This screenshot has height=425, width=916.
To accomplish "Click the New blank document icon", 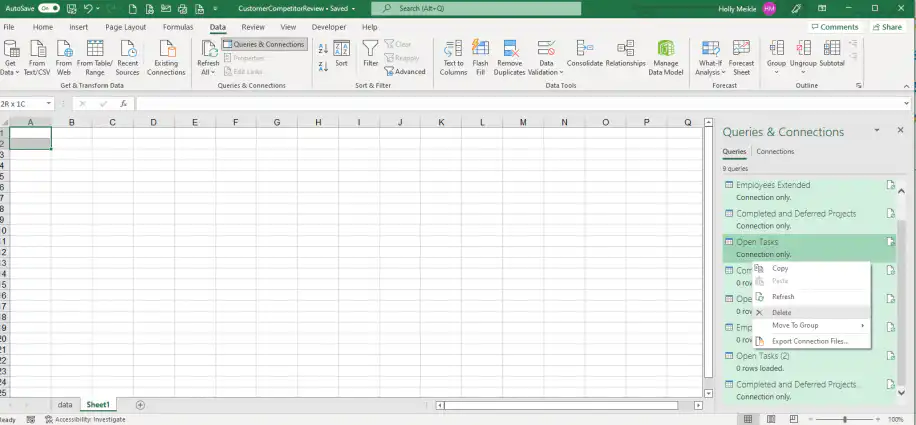I will pyautogui.click(x=133, y=9).
